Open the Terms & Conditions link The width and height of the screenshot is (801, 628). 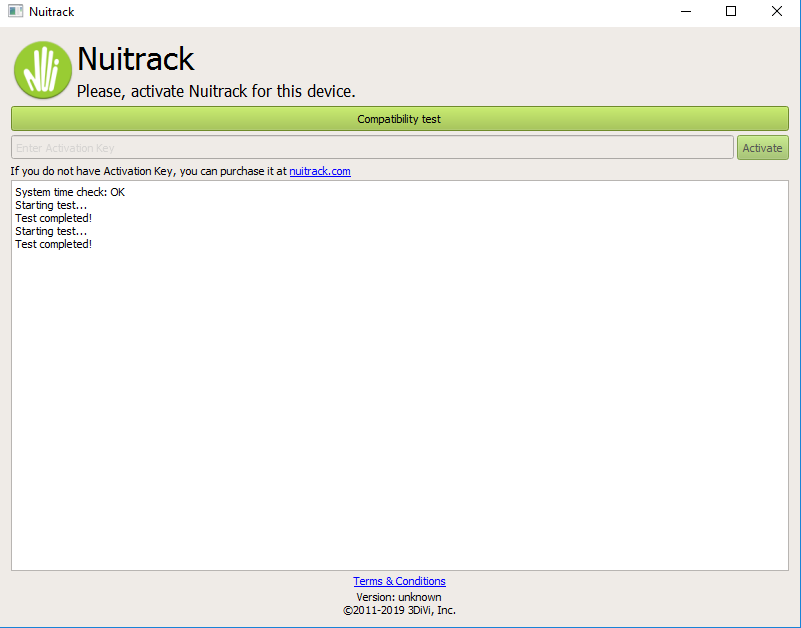pyautogui.click(x=399, y=581)
